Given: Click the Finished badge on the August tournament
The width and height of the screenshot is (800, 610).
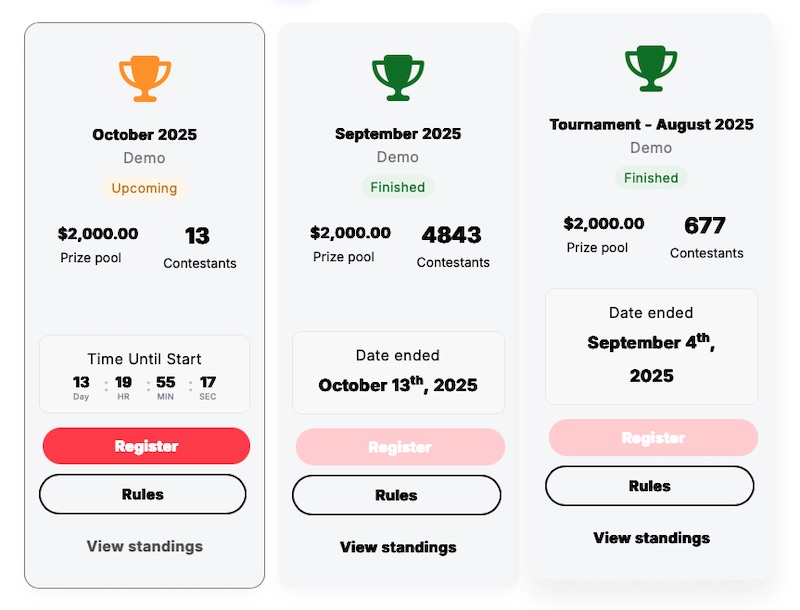Looking at the screenshot, I should point(651,177).
